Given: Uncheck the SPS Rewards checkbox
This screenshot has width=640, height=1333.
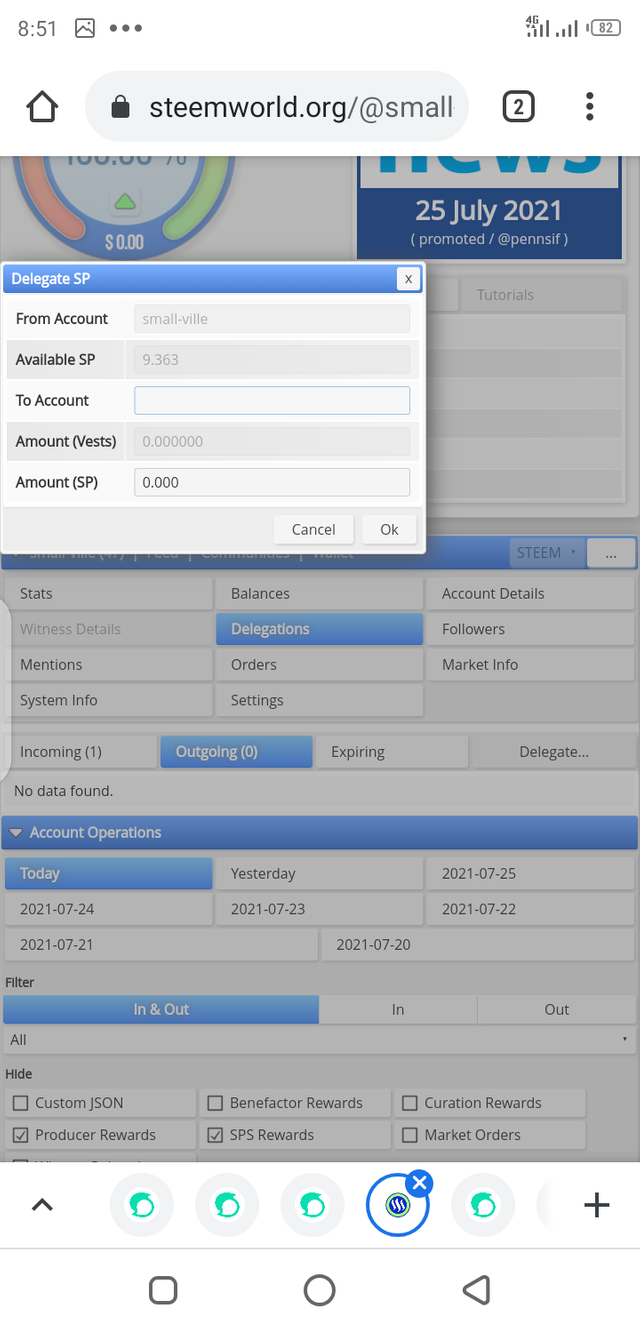Looking at the screenshot, I should pos(215,1135).
